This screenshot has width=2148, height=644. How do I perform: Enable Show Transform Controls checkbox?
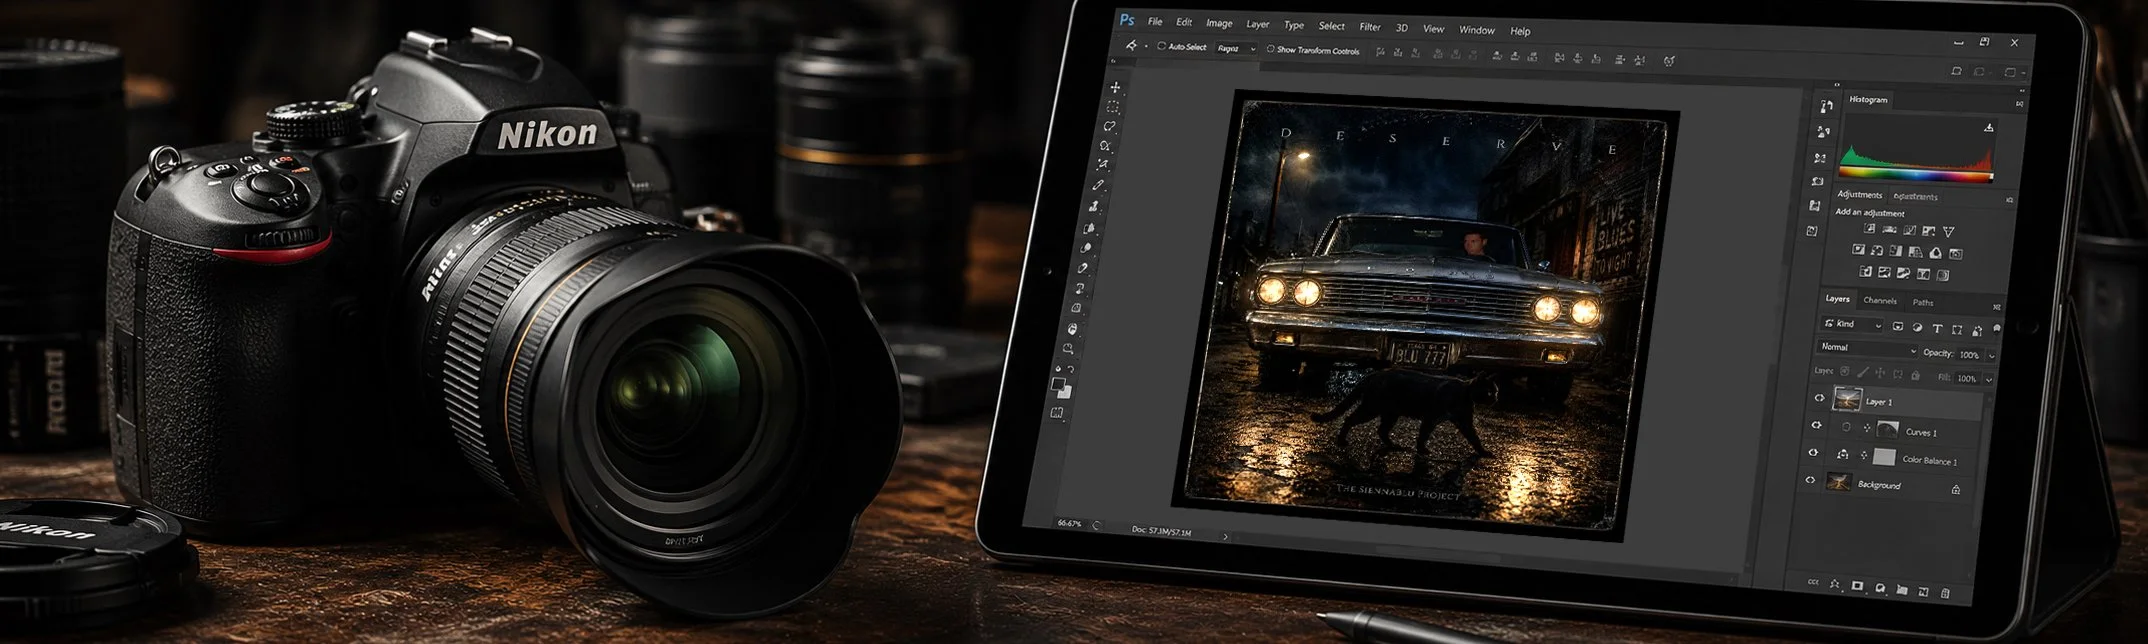click(x=1270, y=49)
